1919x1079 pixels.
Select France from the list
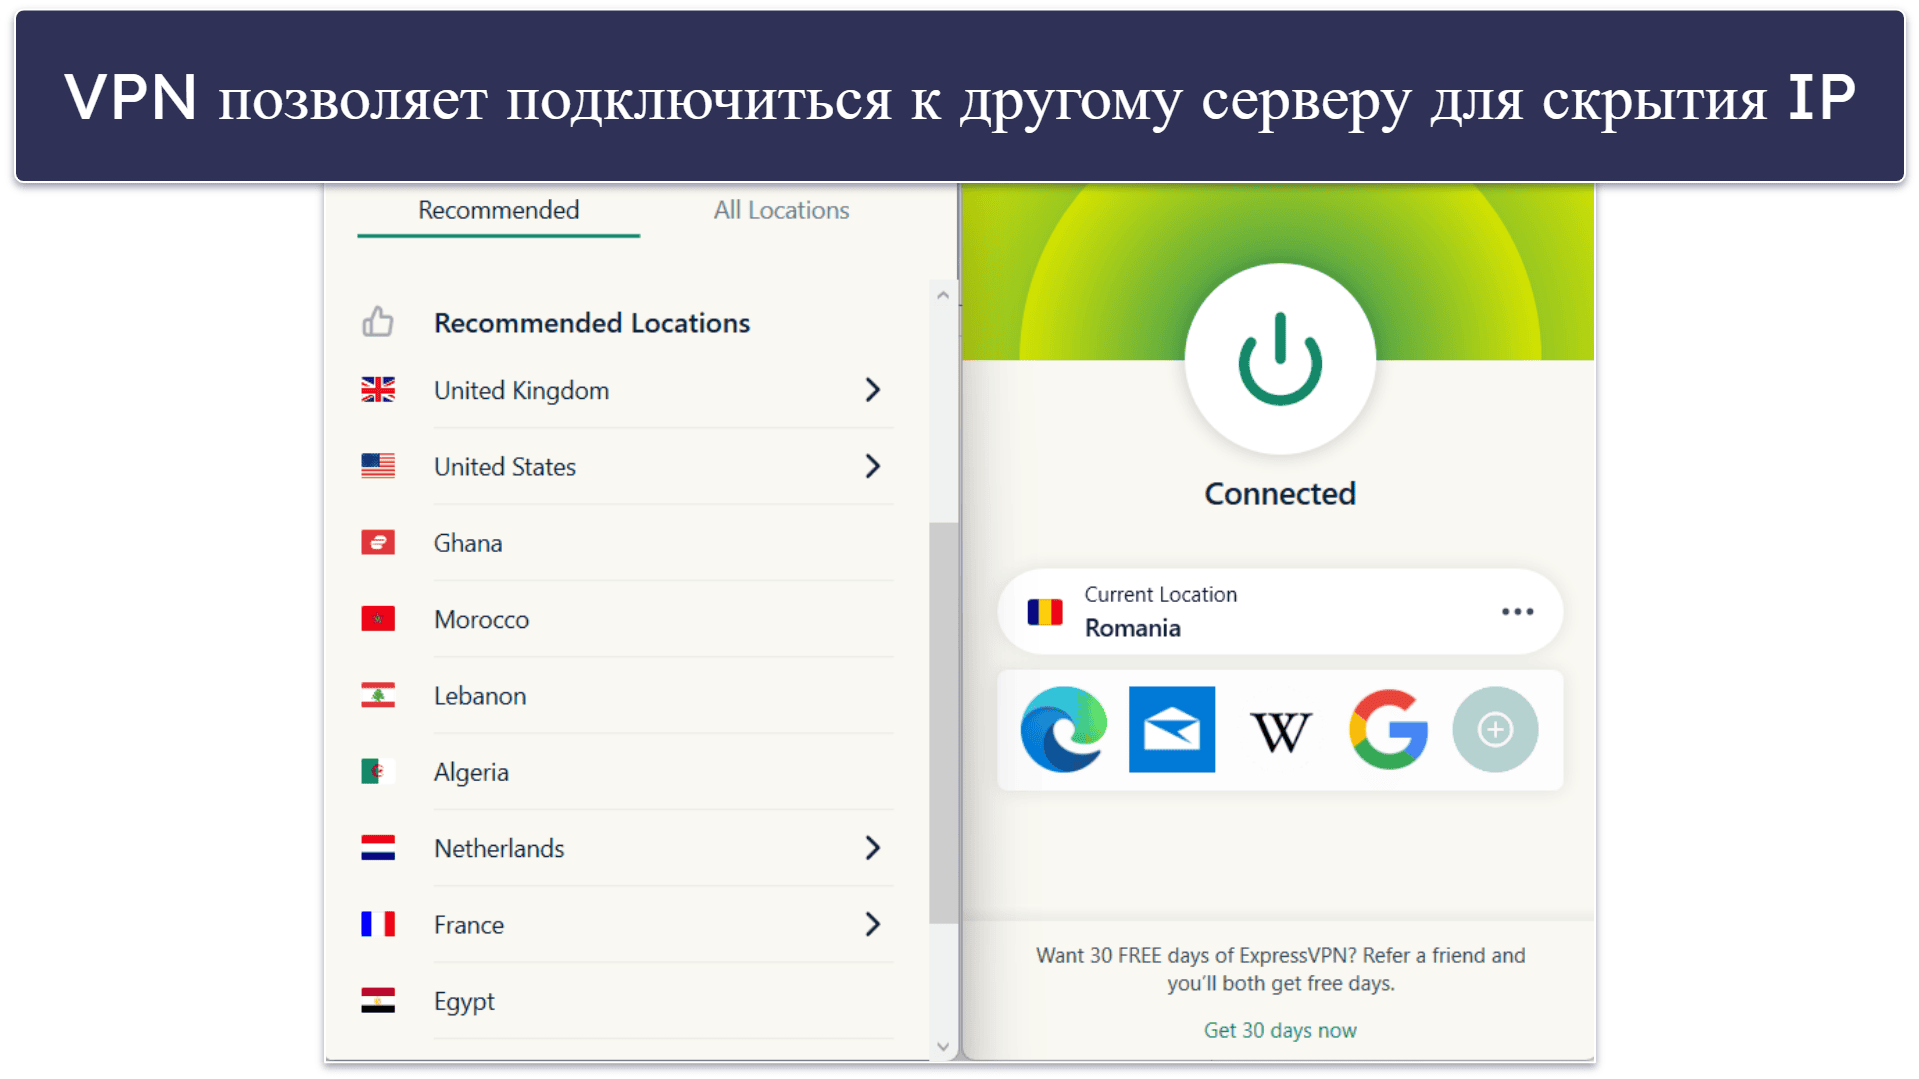[x=627, y=925]
